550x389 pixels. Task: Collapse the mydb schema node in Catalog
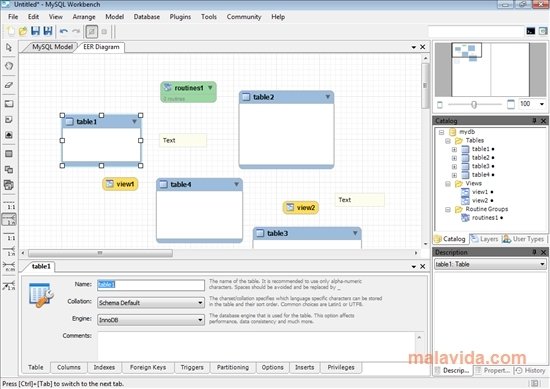(x=442, y=132)
